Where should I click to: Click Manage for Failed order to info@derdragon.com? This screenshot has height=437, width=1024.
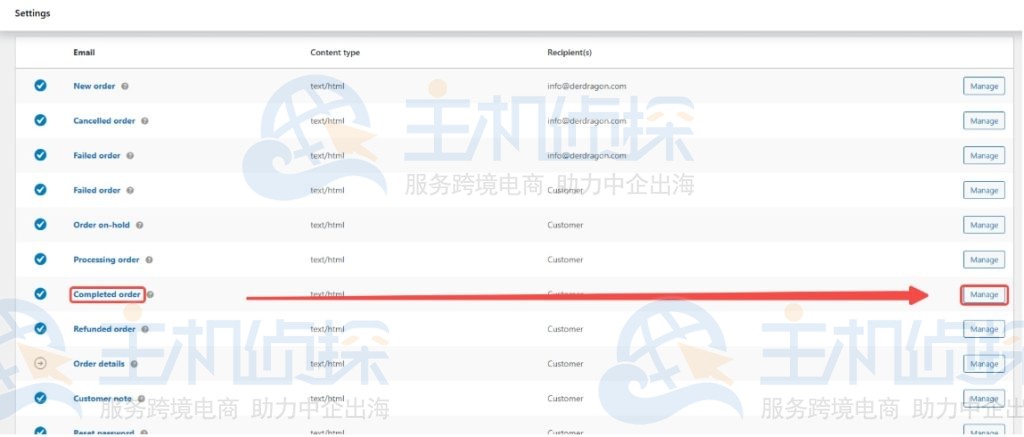pos(984,155)
